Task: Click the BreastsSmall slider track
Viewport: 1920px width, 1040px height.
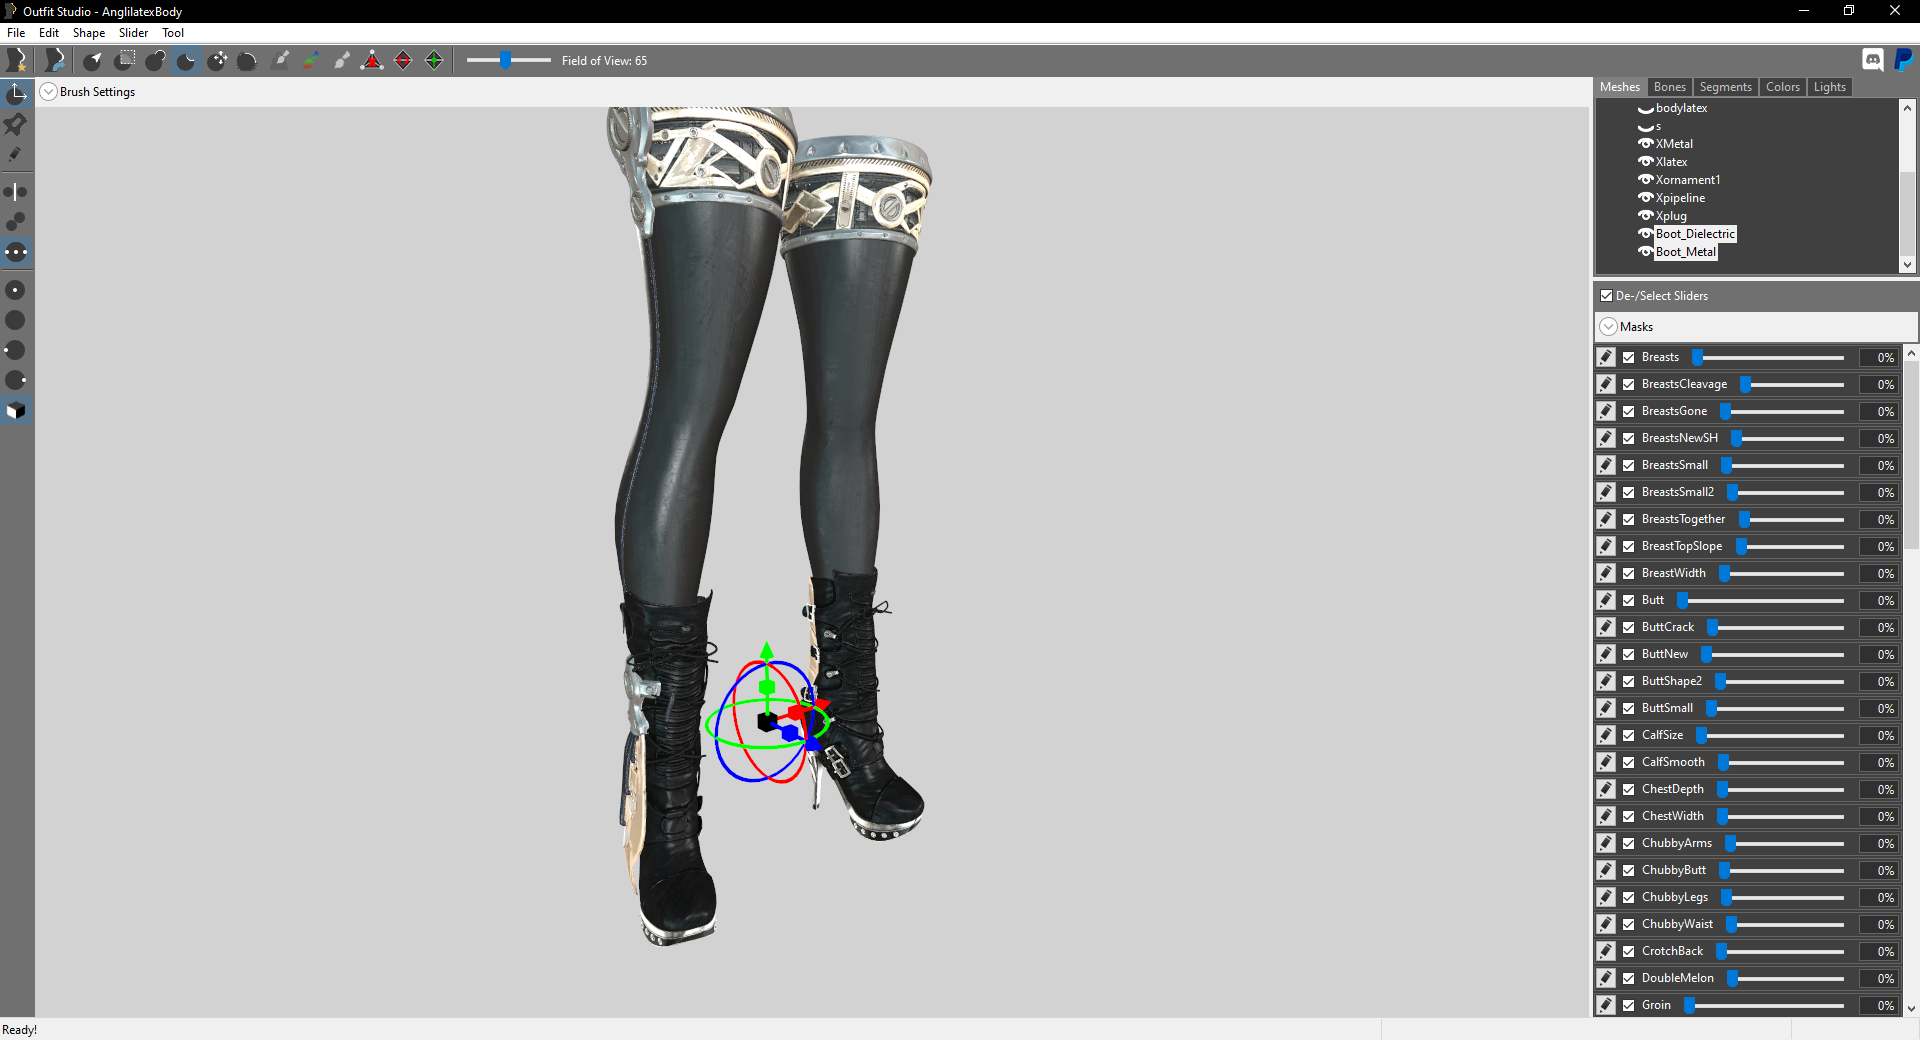Action: (1783, 465)
